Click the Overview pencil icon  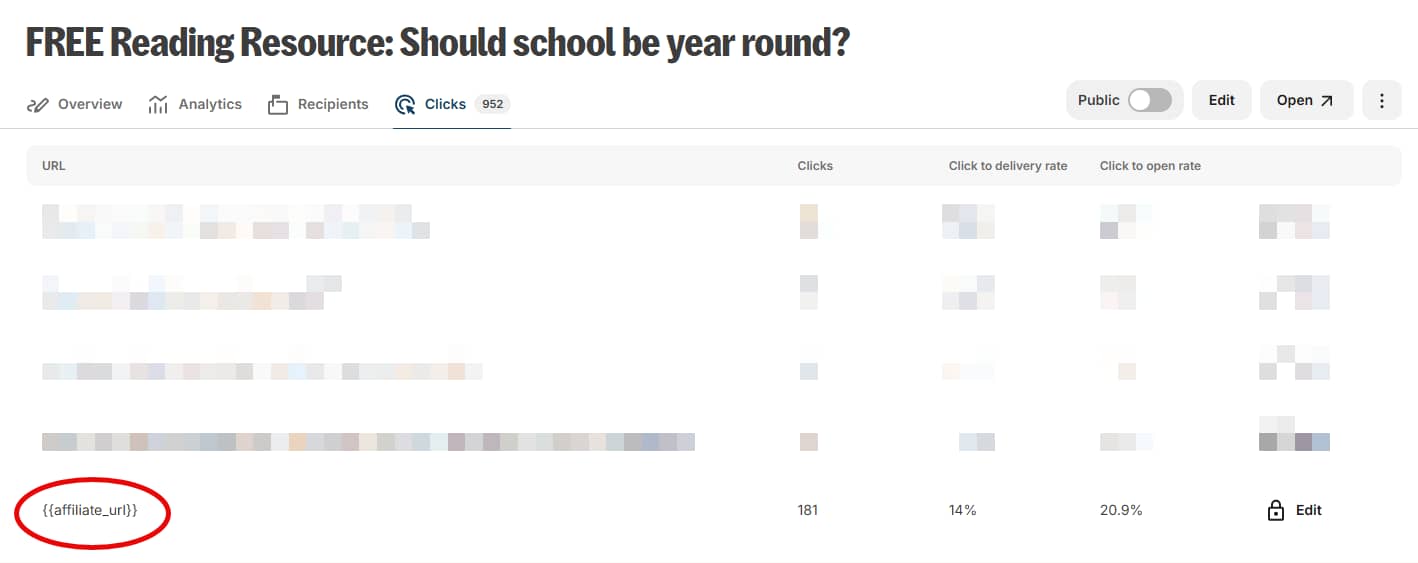coord(38,104)
